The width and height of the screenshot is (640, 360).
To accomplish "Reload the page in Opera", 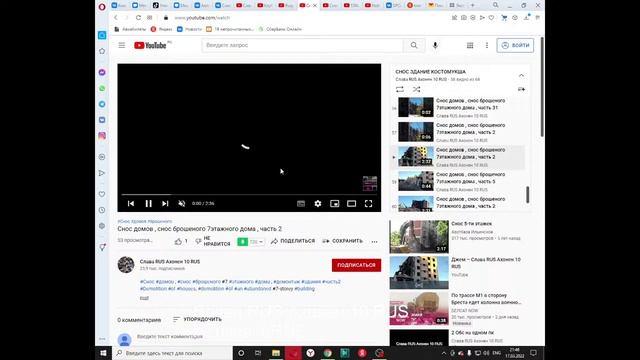I will (138, 18).
